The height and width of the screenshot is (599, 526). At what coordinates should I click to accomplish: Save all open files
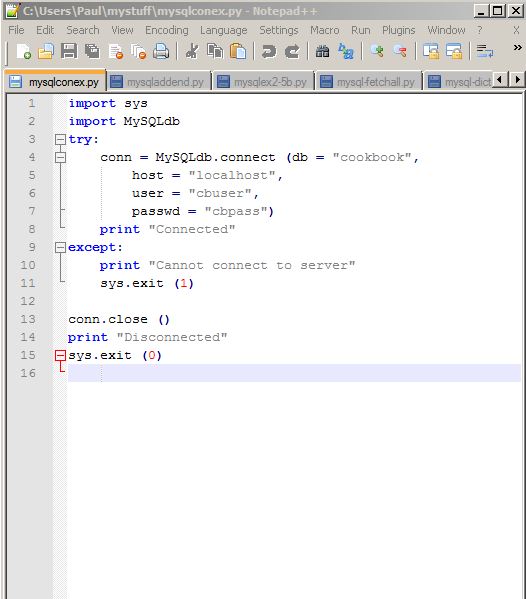click(x=92, y=51)
